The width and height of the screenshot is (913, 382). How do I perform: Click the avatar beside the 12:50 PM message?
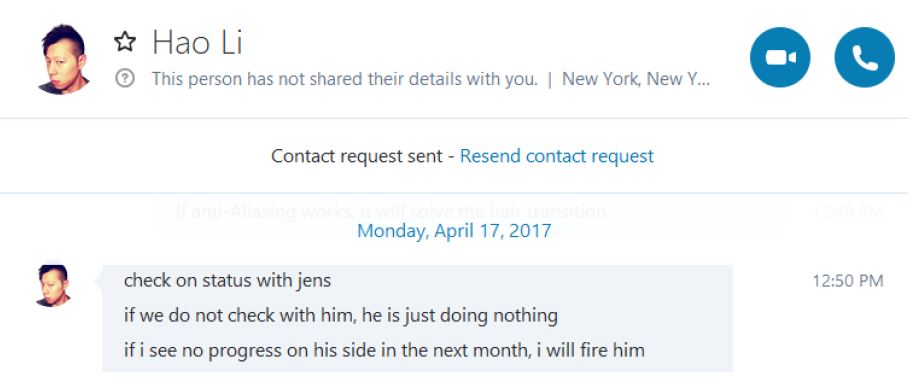click(53, 285)
